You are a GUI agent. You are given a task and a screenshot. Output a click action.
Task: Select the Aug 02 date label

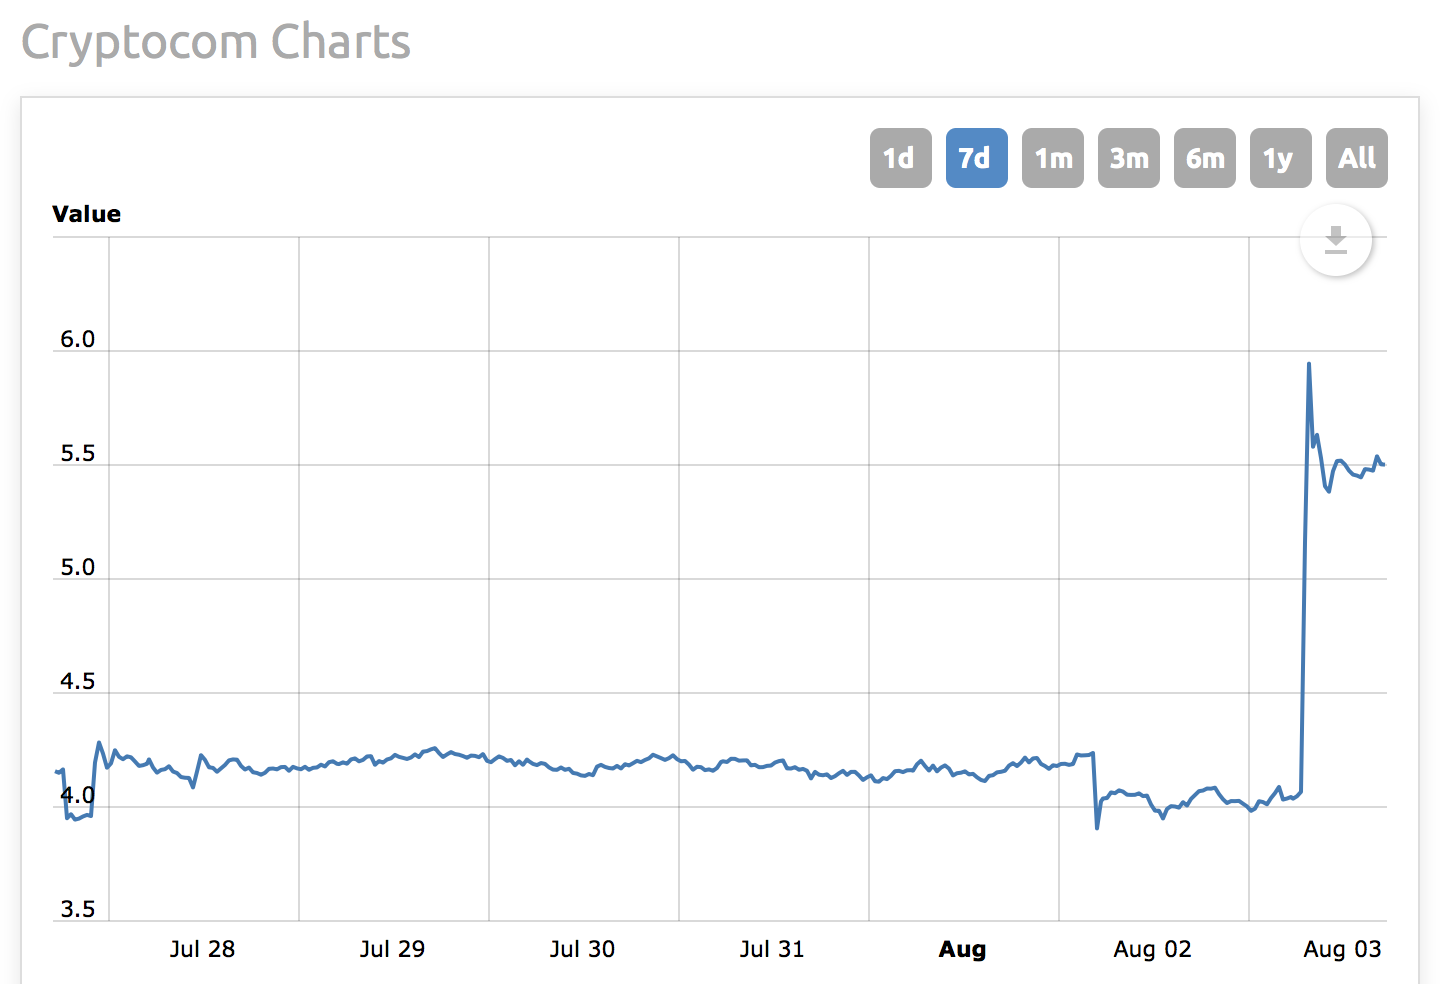click(x=1152, y=949)
